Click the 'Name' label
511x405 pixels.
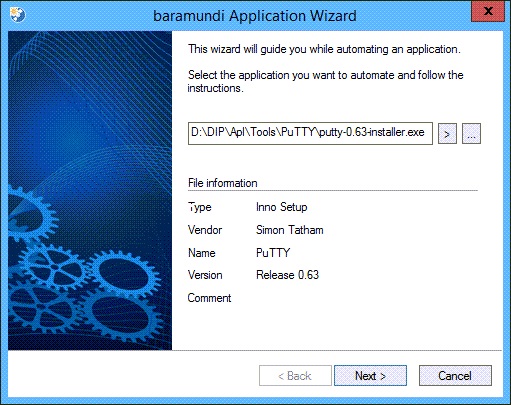202,253
